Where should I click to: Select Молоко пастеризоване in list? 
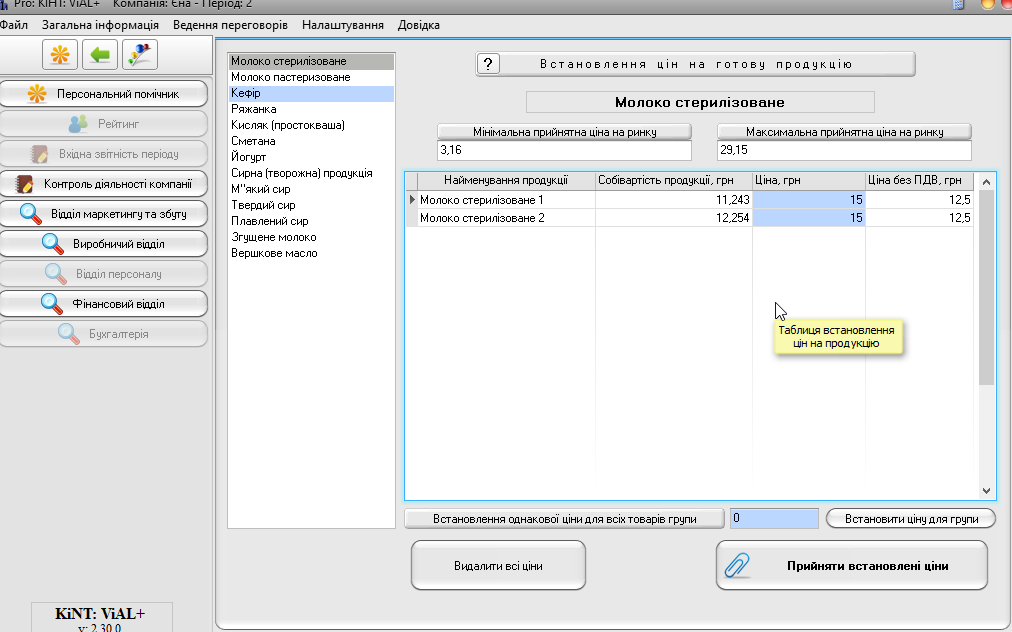click(x=311, y=77)
